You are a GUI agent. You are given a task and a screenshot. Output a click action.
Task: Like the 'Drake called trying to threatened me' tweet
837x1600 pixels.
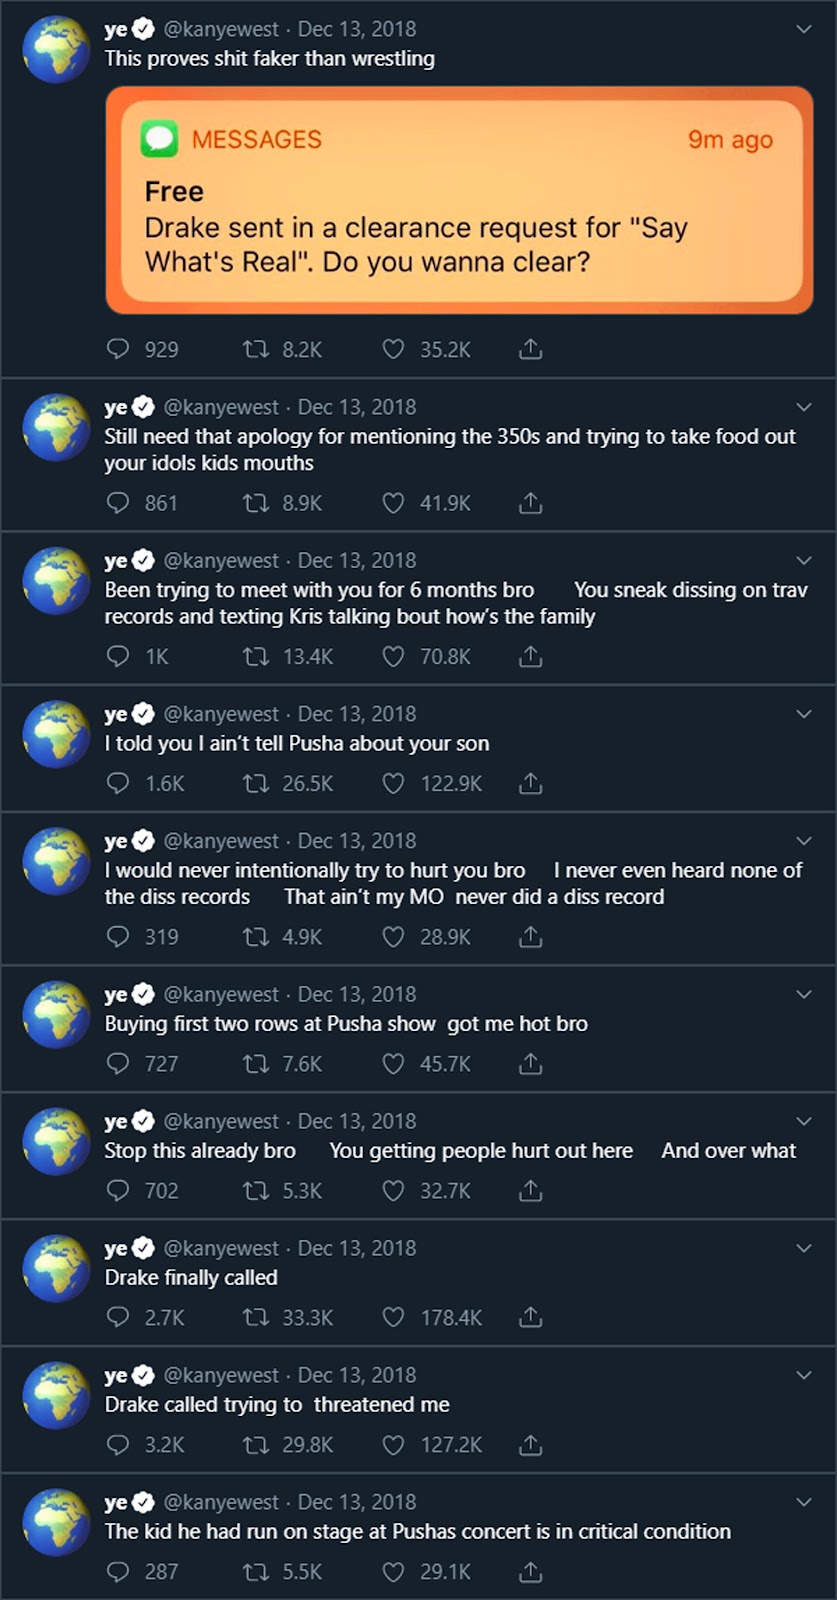click(x=394, y=1444)
